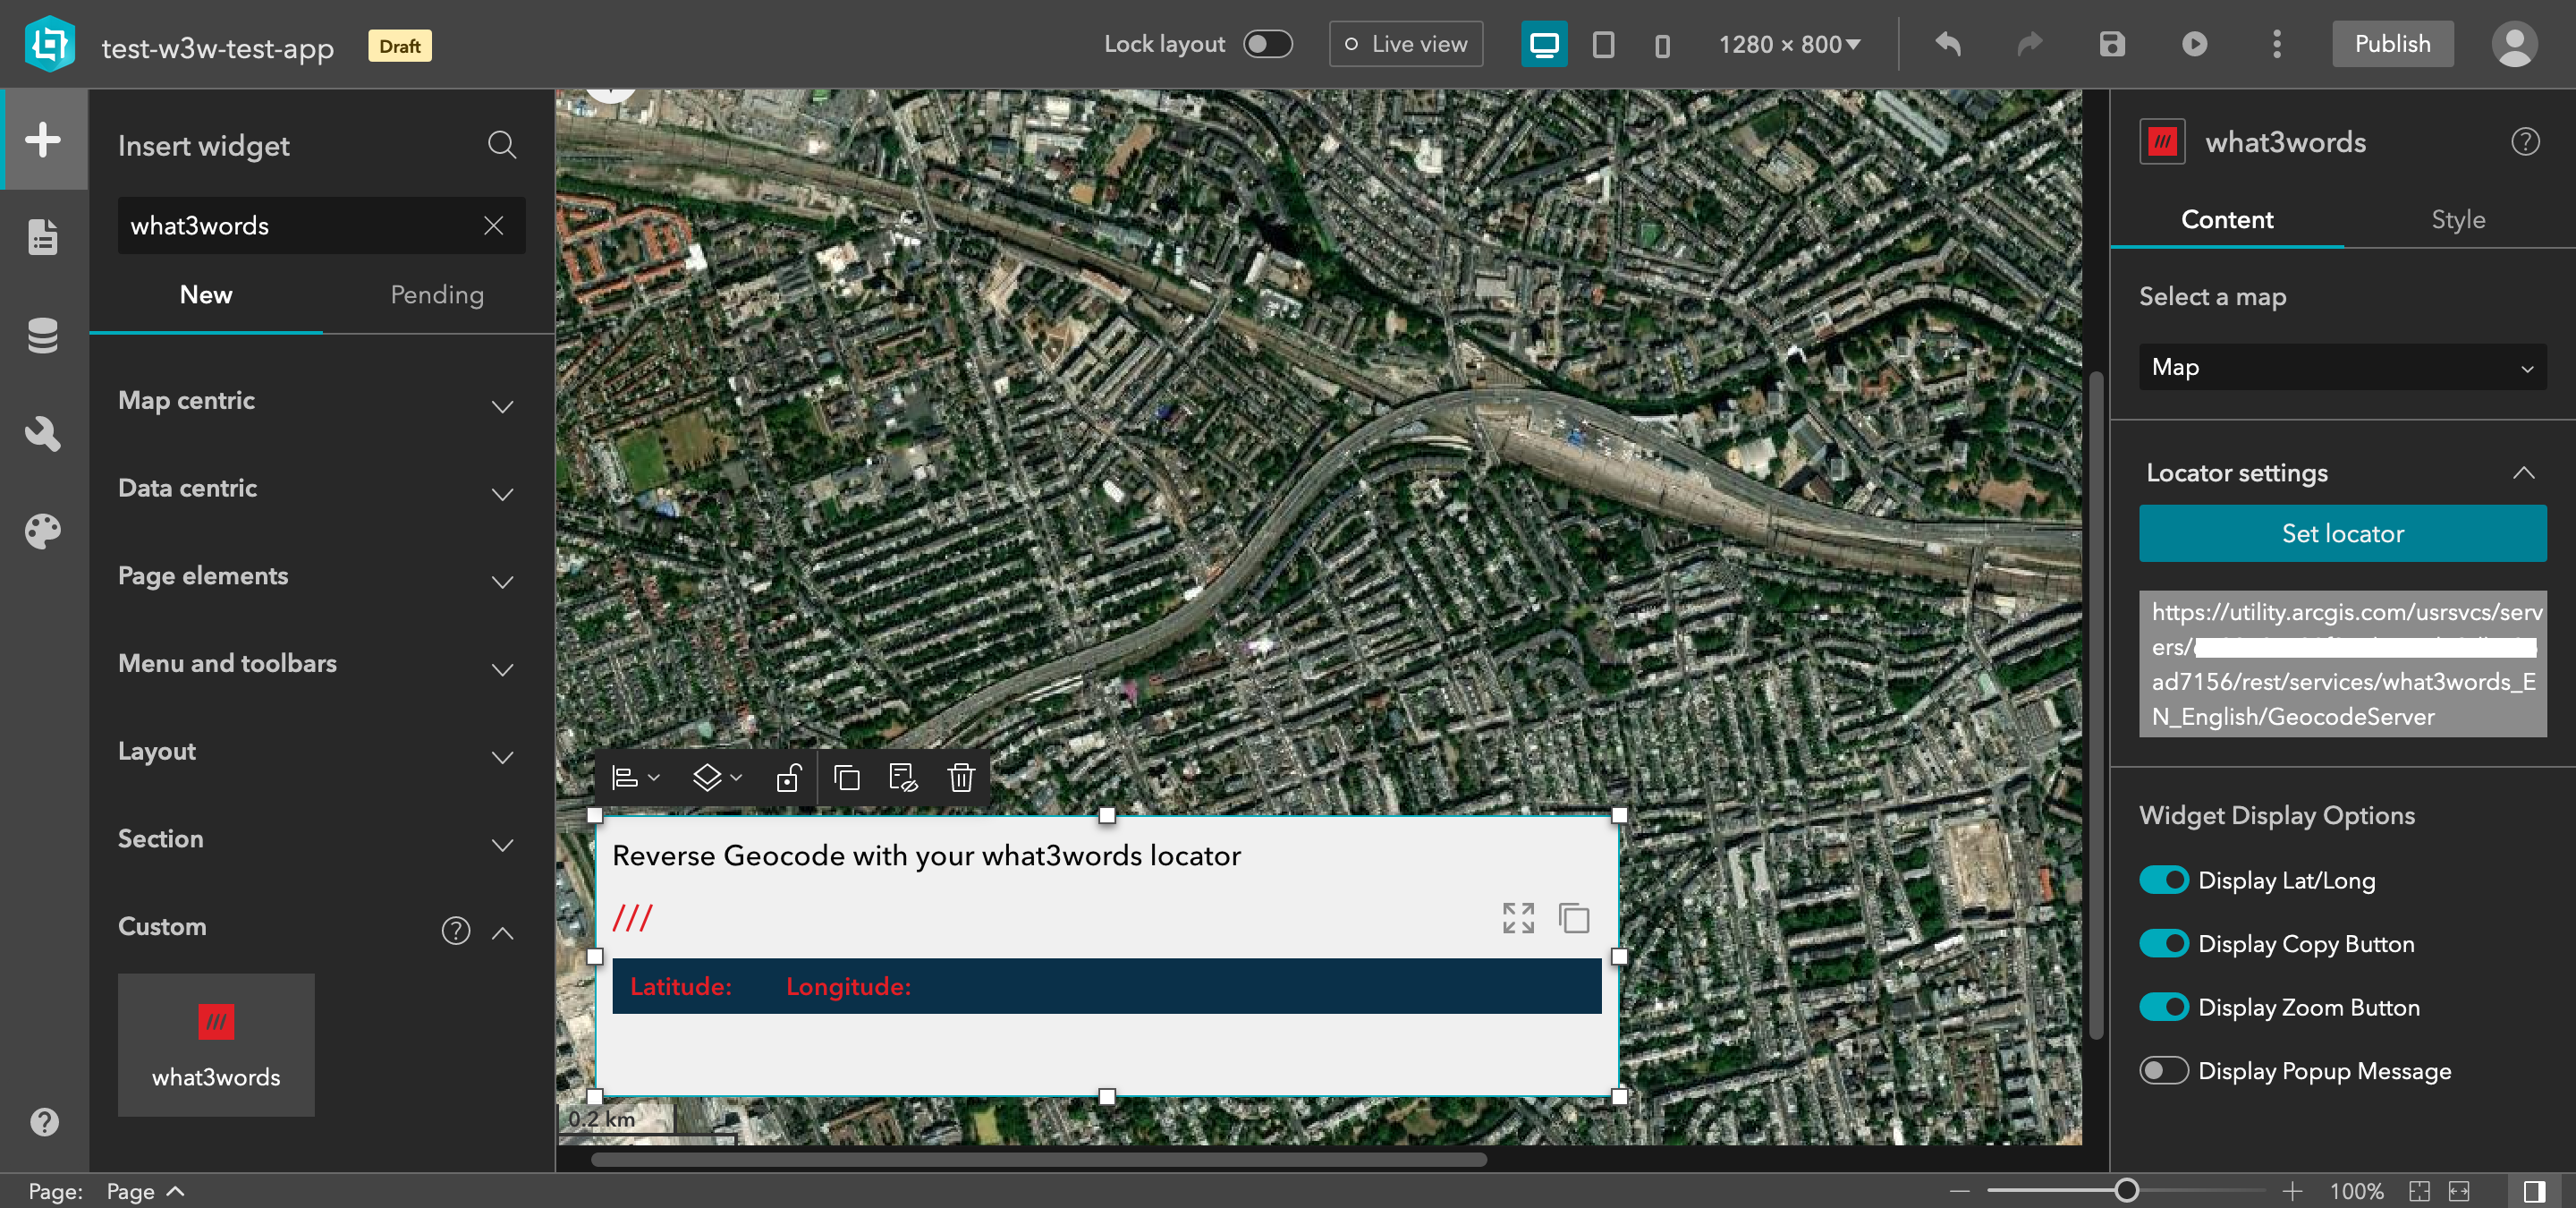Enable the Lock layout toggle

pos(1272,45)
